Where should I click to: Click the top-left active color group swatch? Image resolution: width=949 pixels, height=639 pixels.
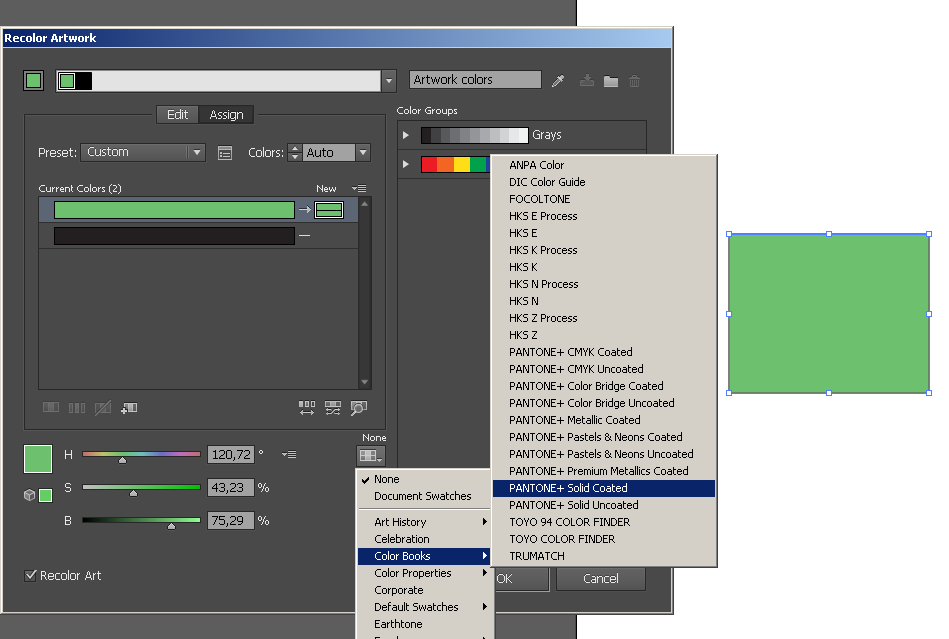(33, 80)
